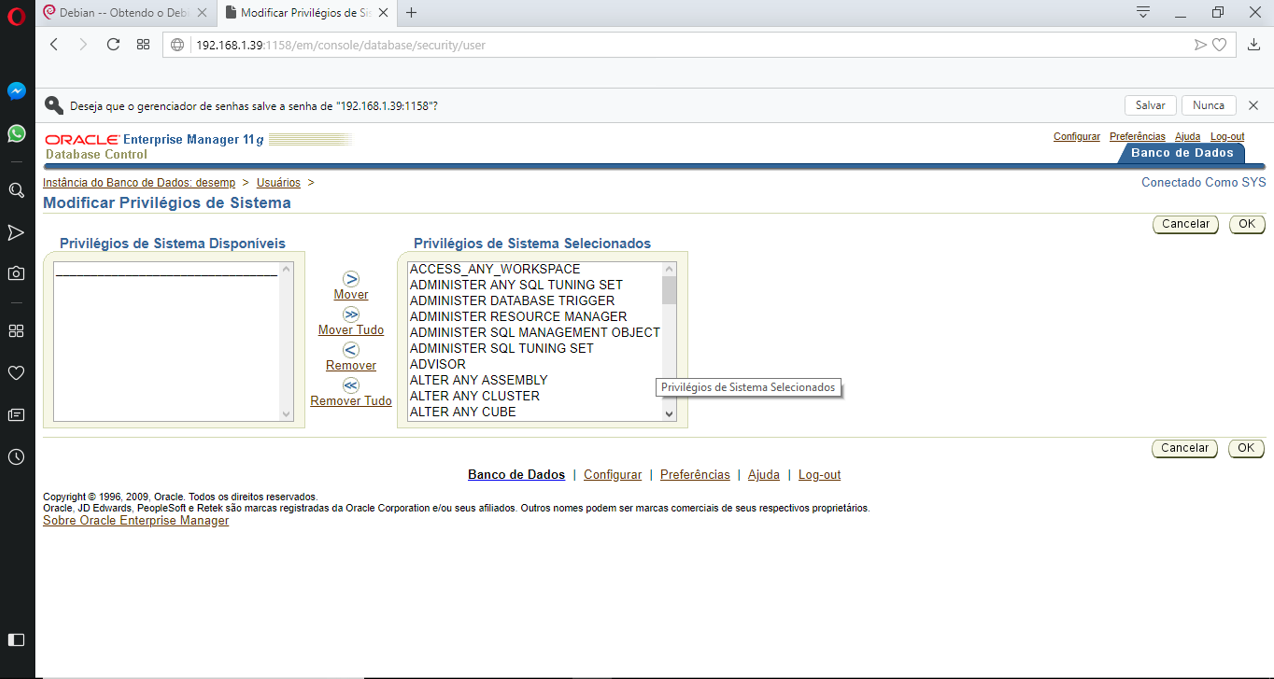The image size is (1274, 679).
Task: Switch to the Debian tab
Action: tap(126, 13)
